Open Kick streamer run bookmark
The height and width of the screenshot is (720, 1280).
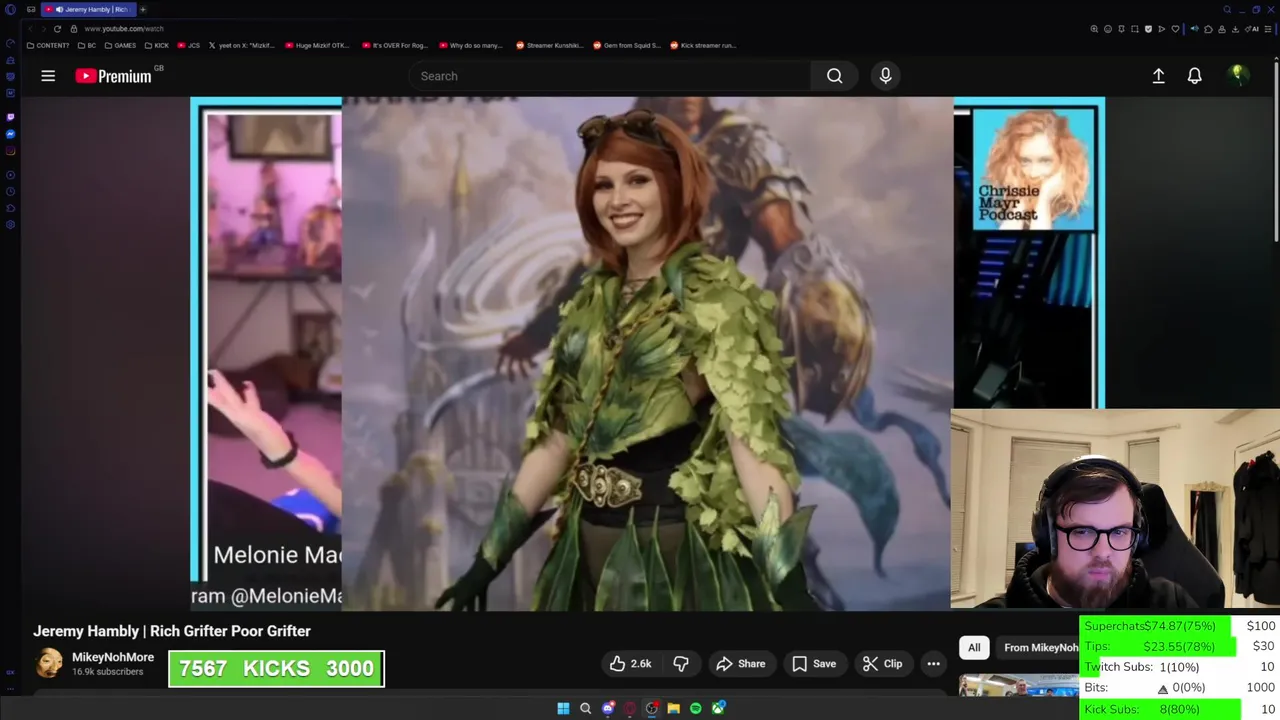(703, 45)
